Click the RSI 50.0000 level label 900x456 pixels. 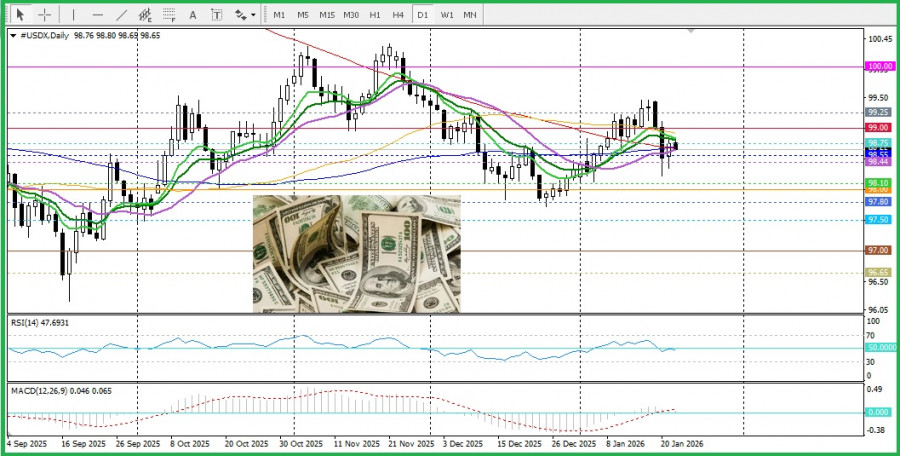(880, 348)
